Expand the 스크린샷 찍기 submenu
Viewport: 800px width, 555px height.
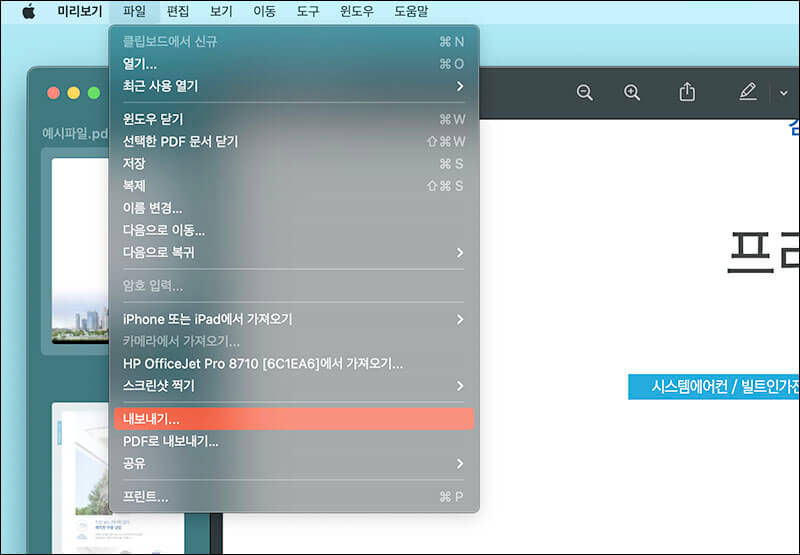(x=293, y=386)
